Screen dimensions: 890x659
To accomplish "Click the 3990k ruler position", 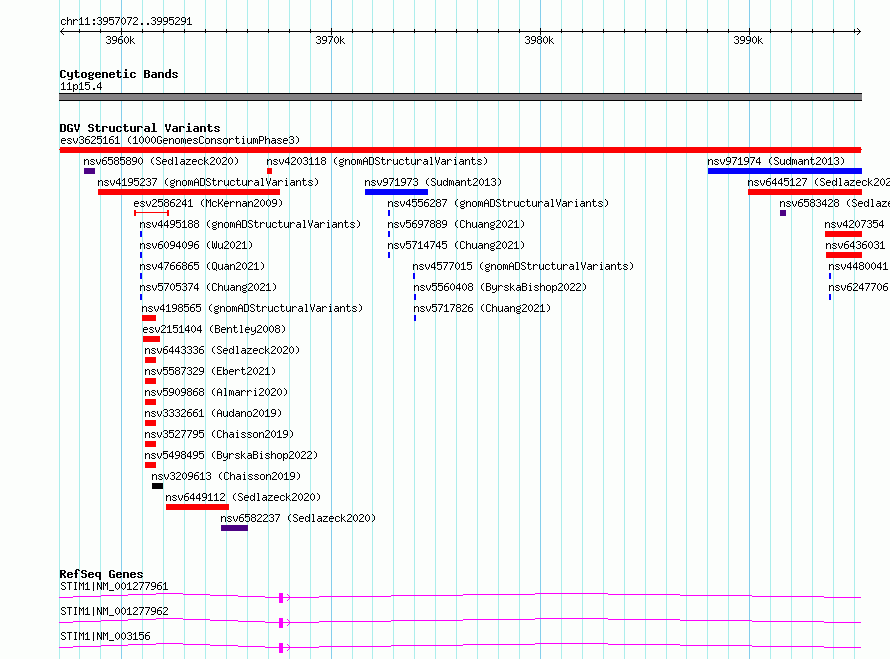I will [x=748, y=40].
